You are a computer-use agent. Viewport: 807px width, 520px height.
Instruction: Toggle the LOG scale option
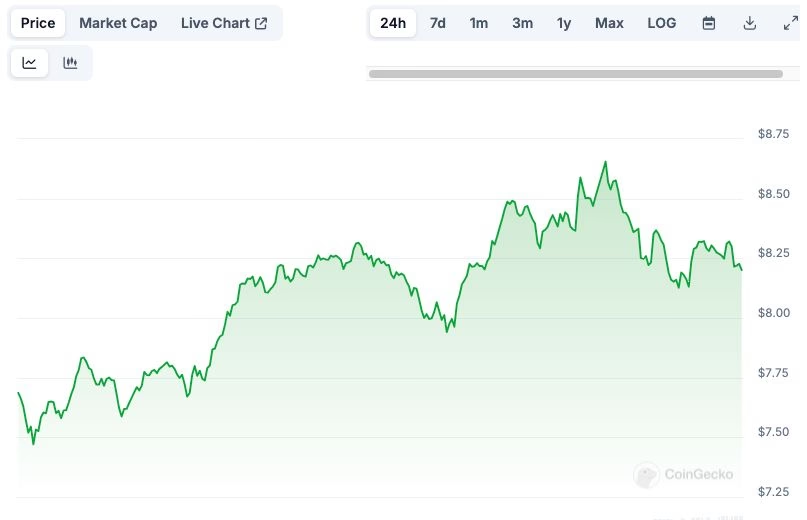point(661,23)
